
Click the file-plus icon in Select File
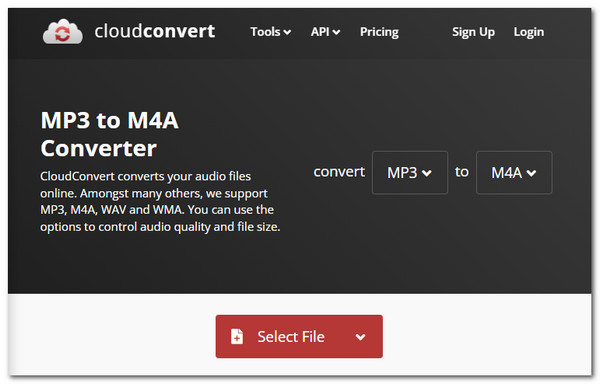(x=237, y=337)
